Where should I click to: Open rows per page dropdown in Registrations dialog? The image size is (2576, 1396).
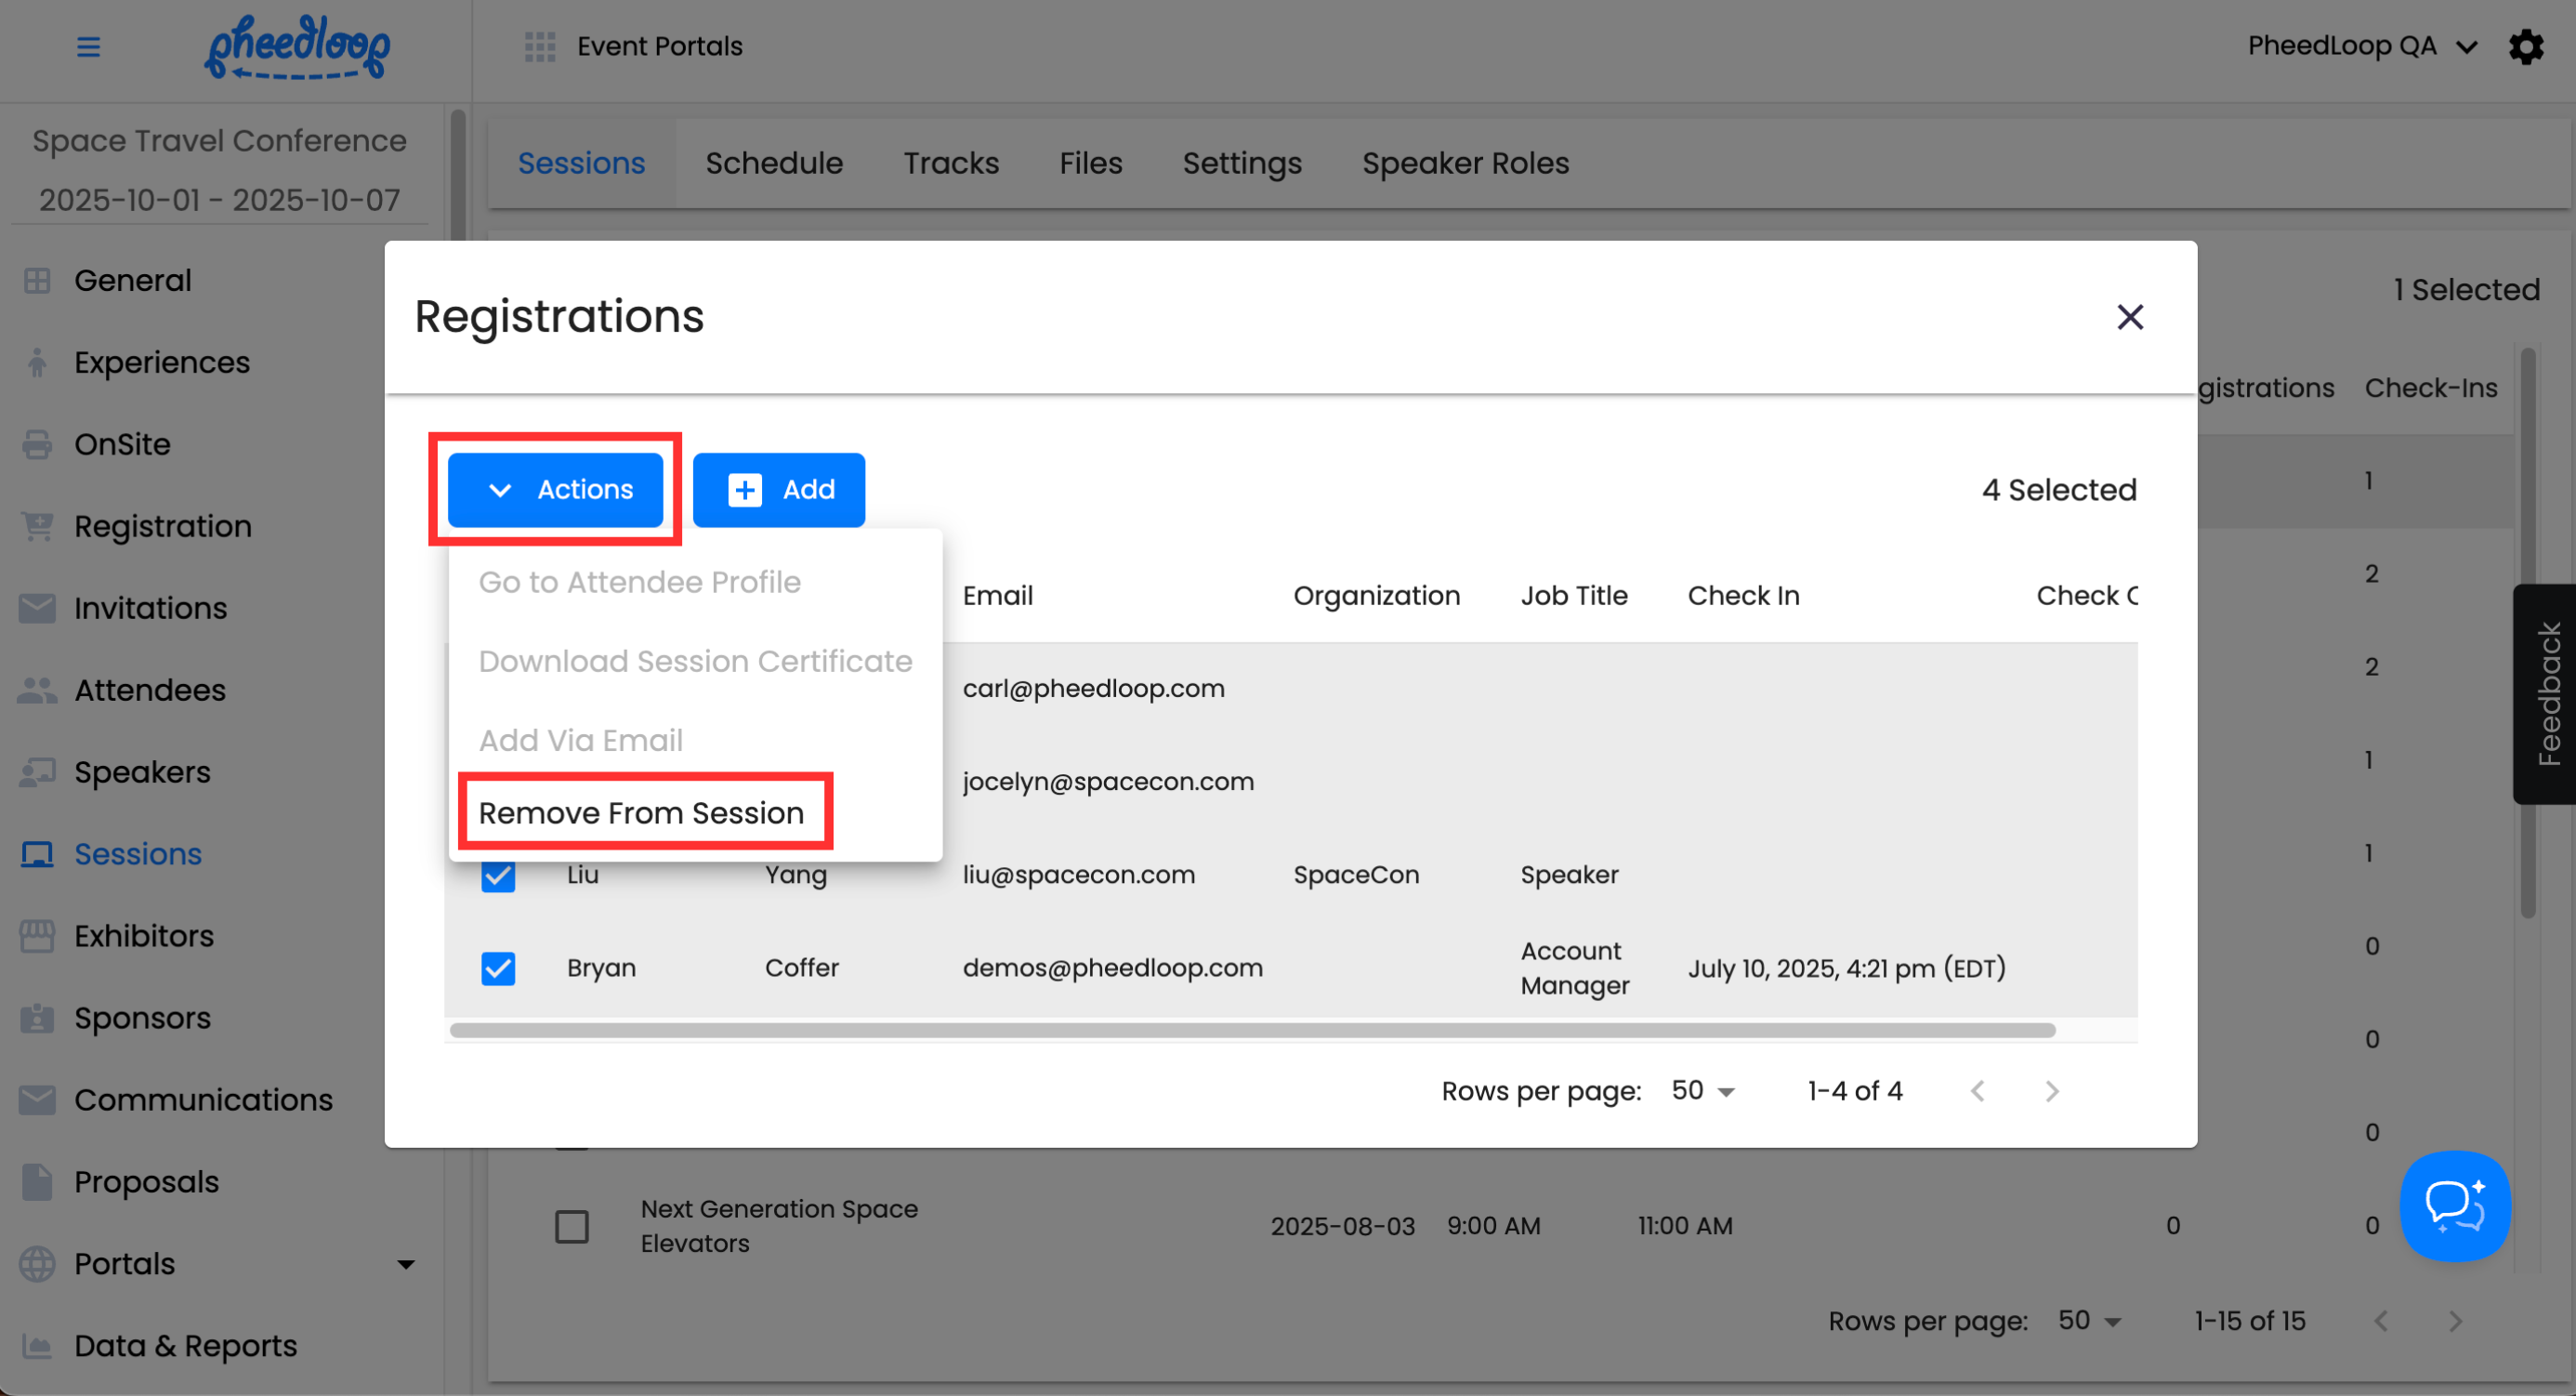1703,1091
